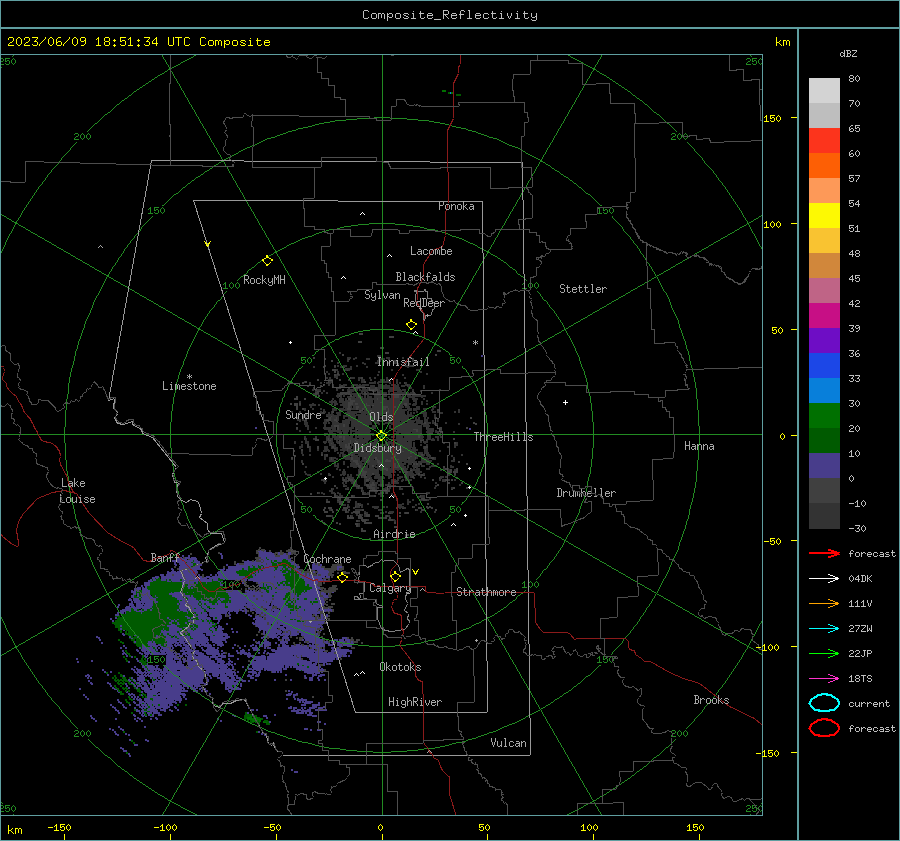Click the Vulcan label
The height and width of the screenshot is (841, 900).
click(x=508, y=743)
